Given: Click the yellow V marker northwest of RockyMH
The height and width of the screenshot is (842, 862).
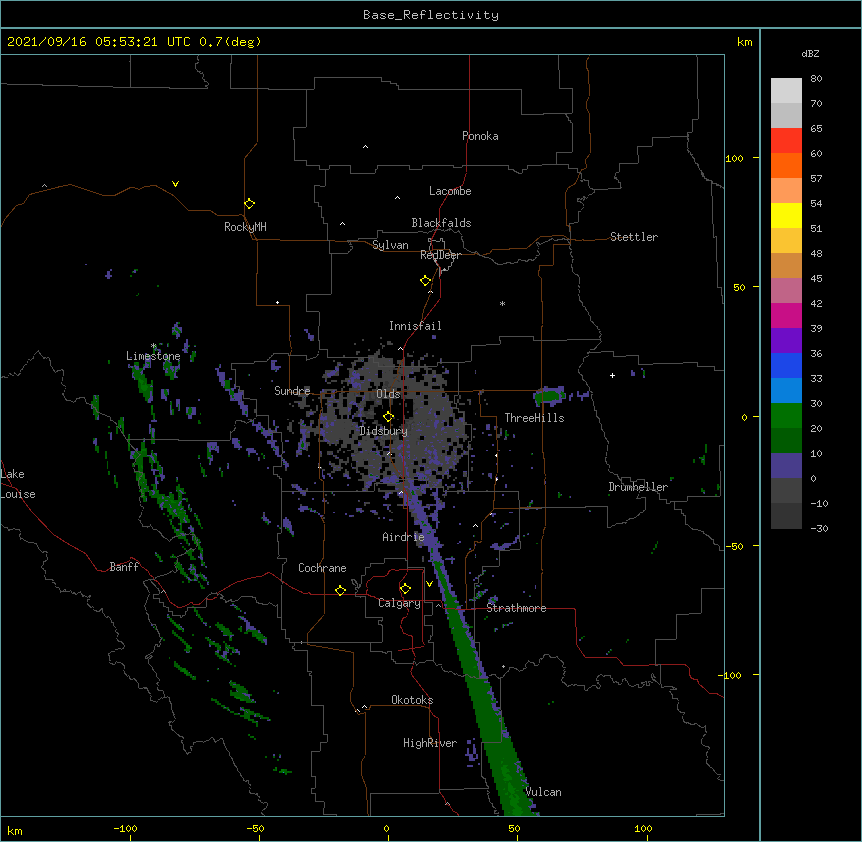Looking at the screenshot, I should 175,184.
